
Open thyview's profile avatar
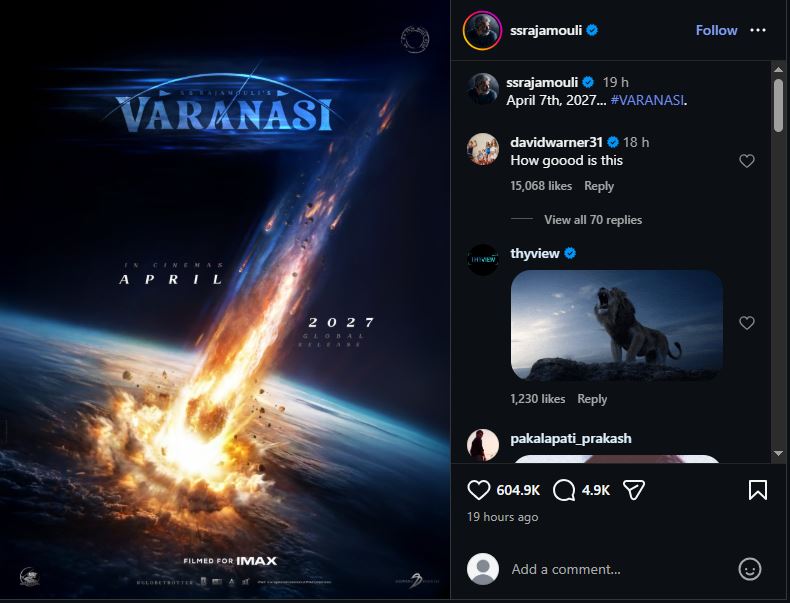pos(484,259)
